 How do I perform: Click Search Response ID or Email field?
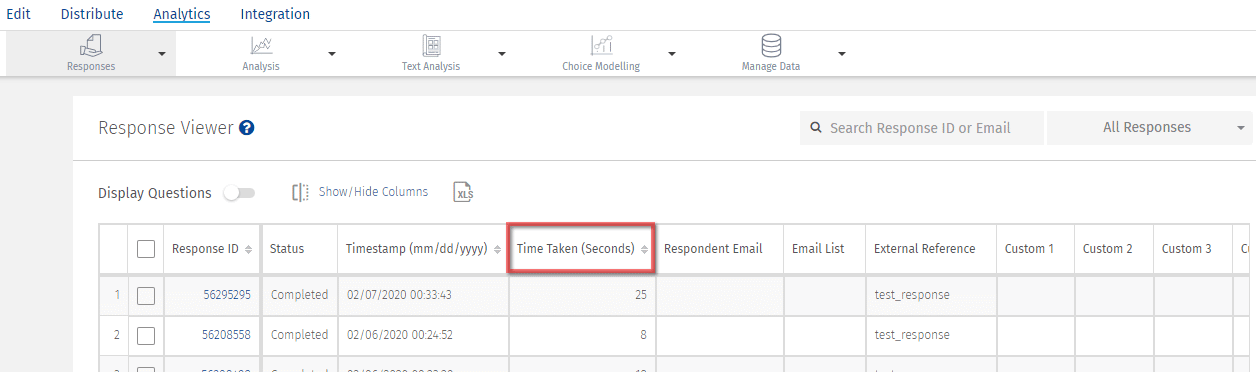(921, 128)
